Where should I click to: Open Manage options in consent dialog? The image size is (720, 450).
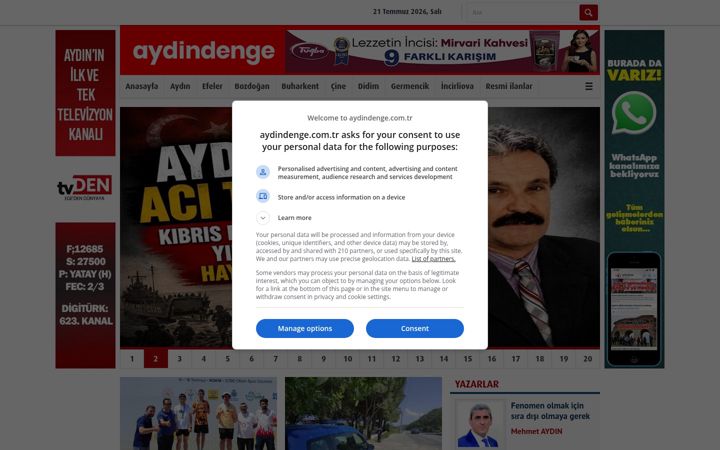[305, 328]
